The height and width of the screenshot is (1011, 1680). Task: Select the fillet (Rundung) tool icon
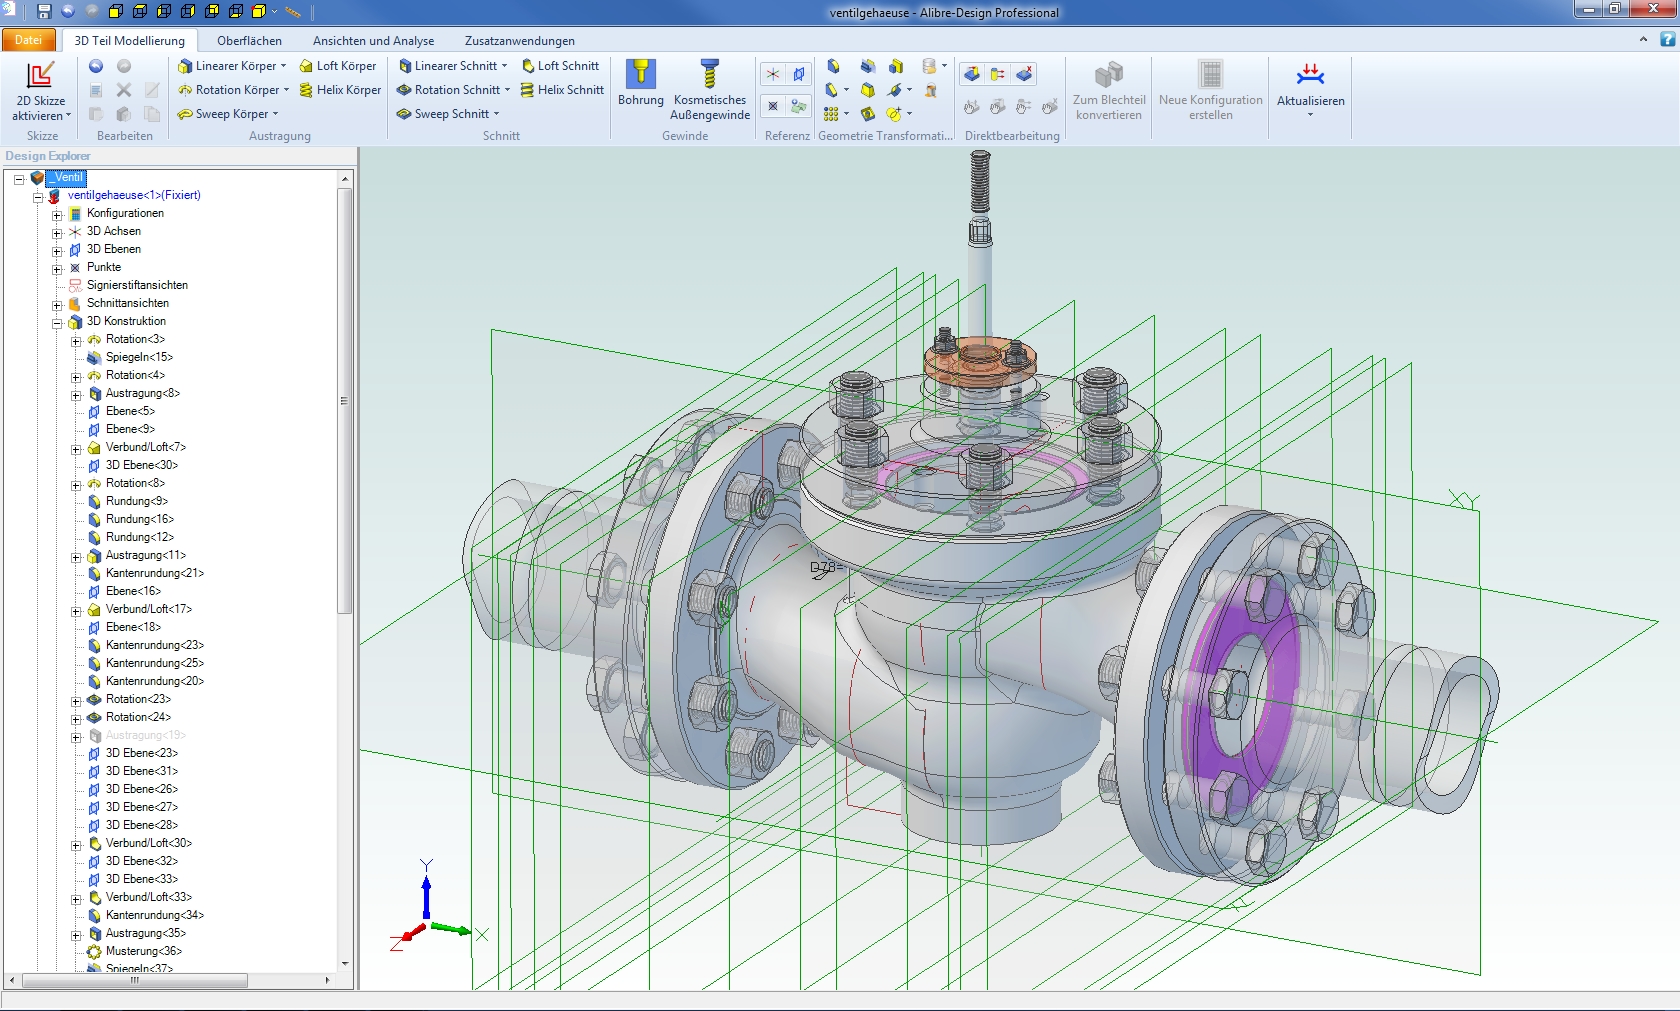(833, 66)
